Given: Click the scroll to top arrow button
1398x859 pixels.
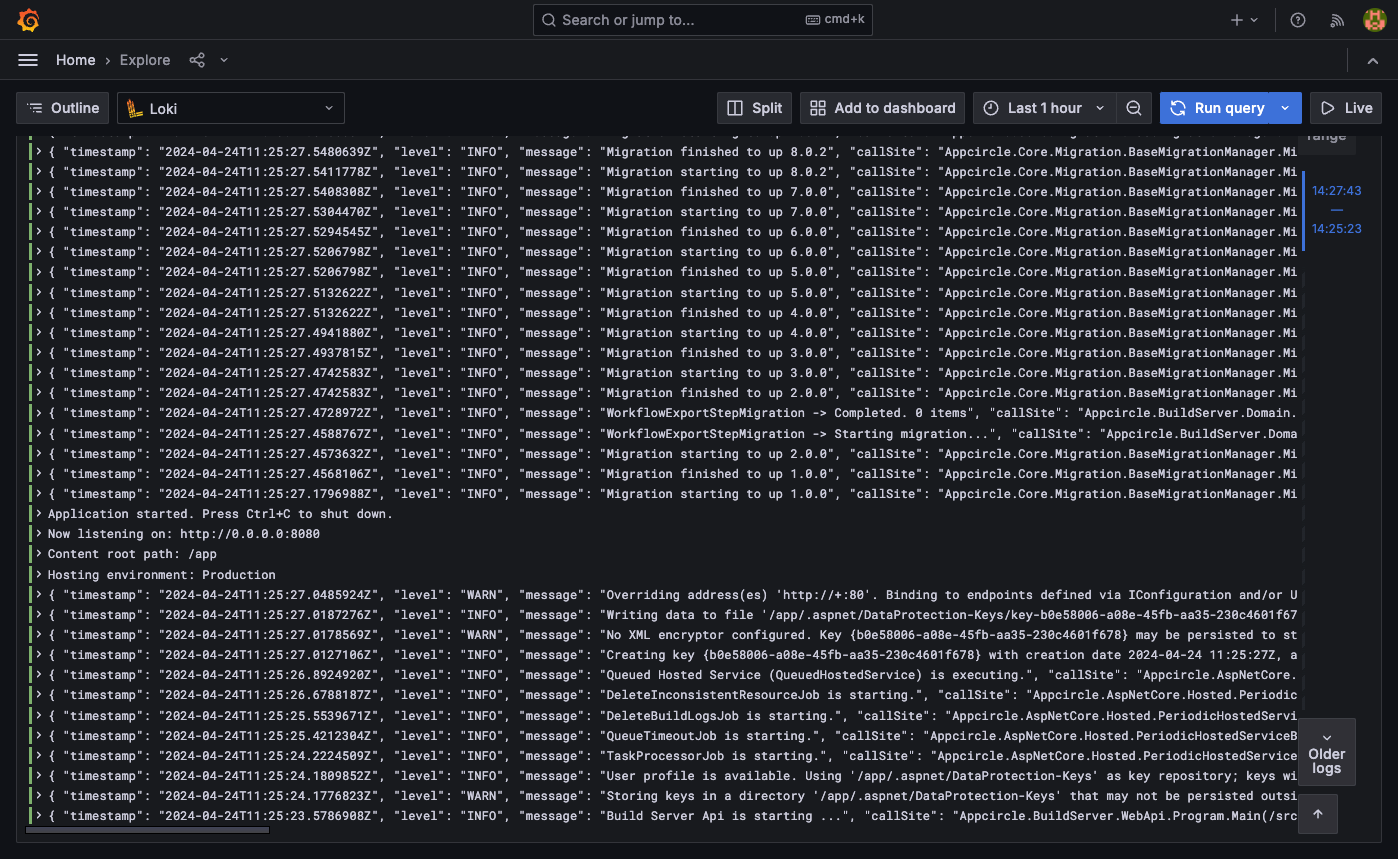Looking at the screenshot, I should coord(1317,814).
